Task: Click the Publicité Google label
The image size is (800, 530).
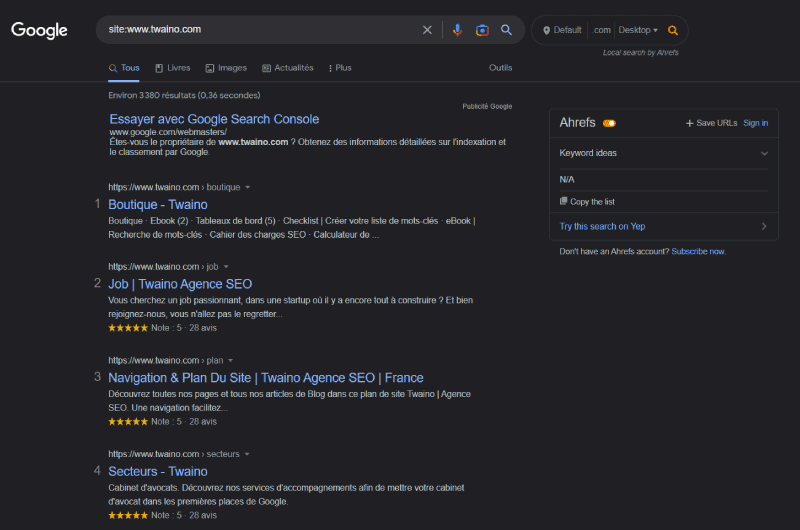Action: coord(487,107)
